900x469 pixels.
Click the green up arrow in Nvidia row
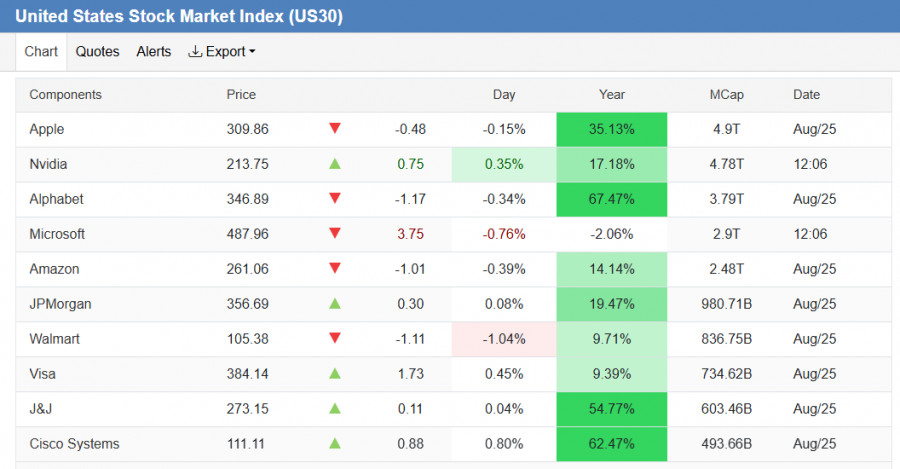(x=335, y=164)
